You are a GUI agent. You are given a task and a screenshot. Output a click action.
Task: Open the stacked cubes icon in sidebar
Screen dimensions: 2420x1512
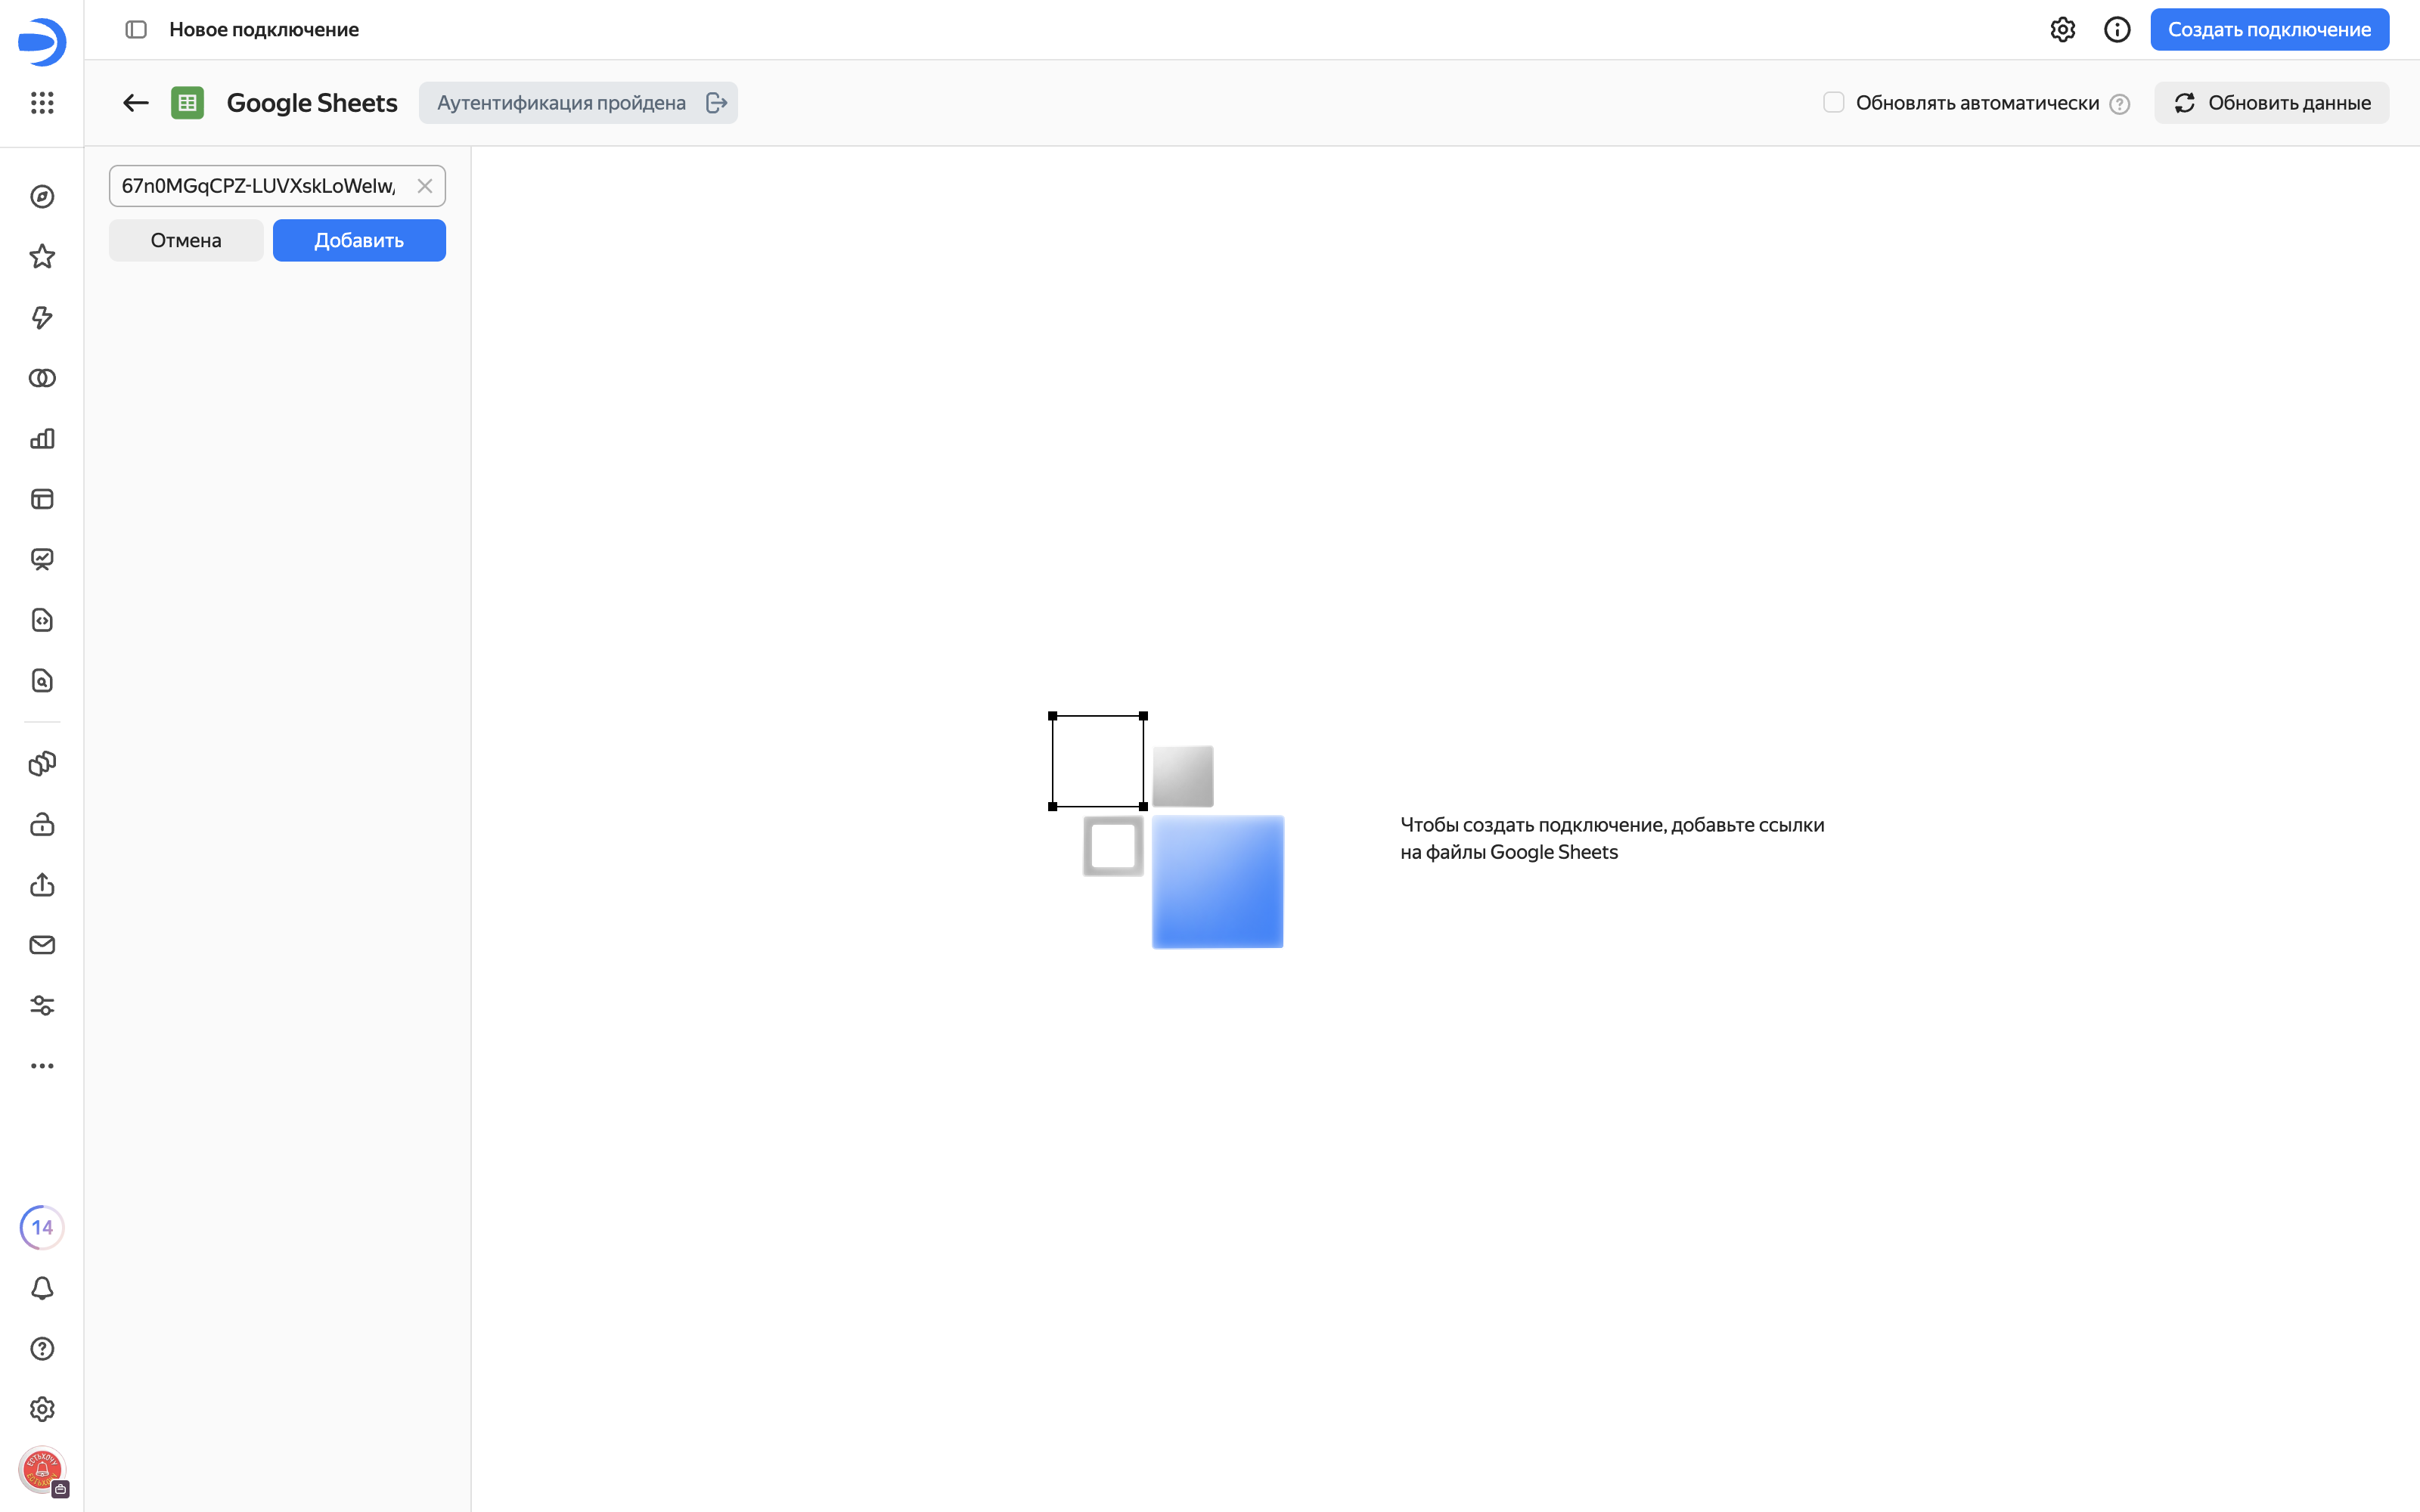[x=42, y=764]
